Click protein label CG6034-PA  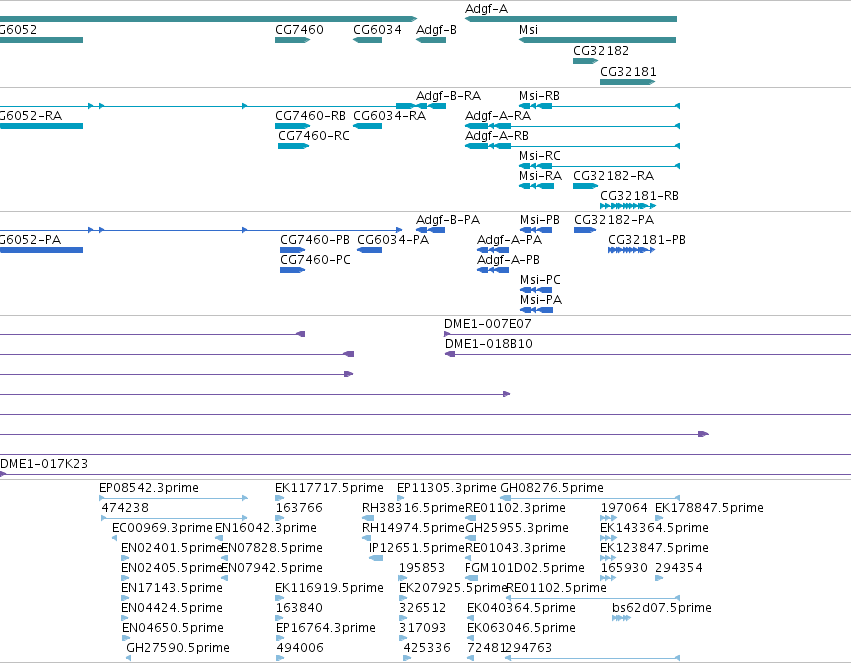pos(393,240)
